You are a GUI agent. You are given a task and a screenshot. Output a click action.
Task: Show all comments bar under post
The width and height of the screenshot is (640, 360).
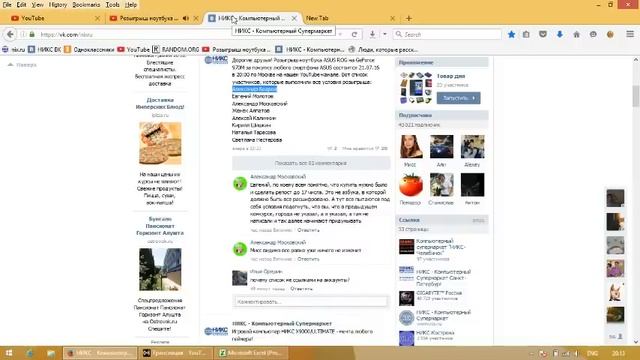[x=311, y=163]
